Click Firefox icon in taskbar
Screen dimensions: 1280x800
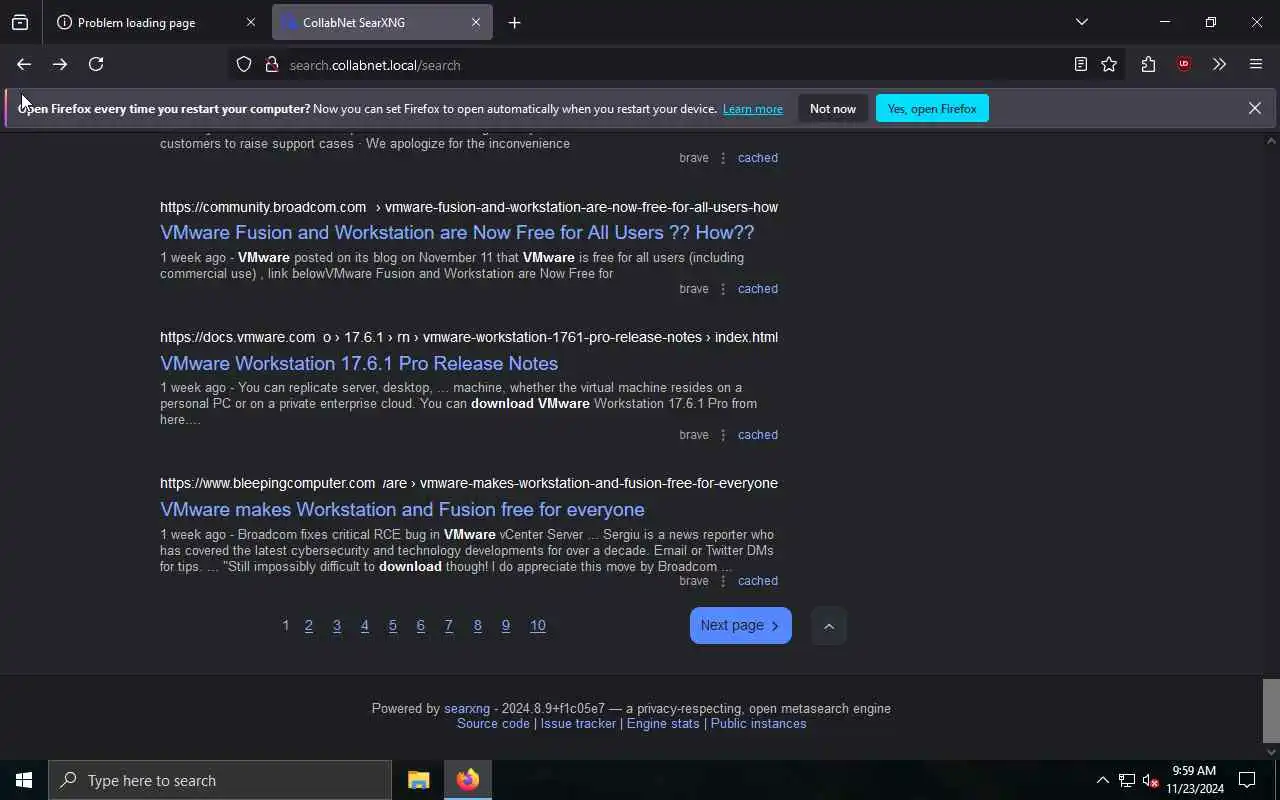(x=468, y=780)
